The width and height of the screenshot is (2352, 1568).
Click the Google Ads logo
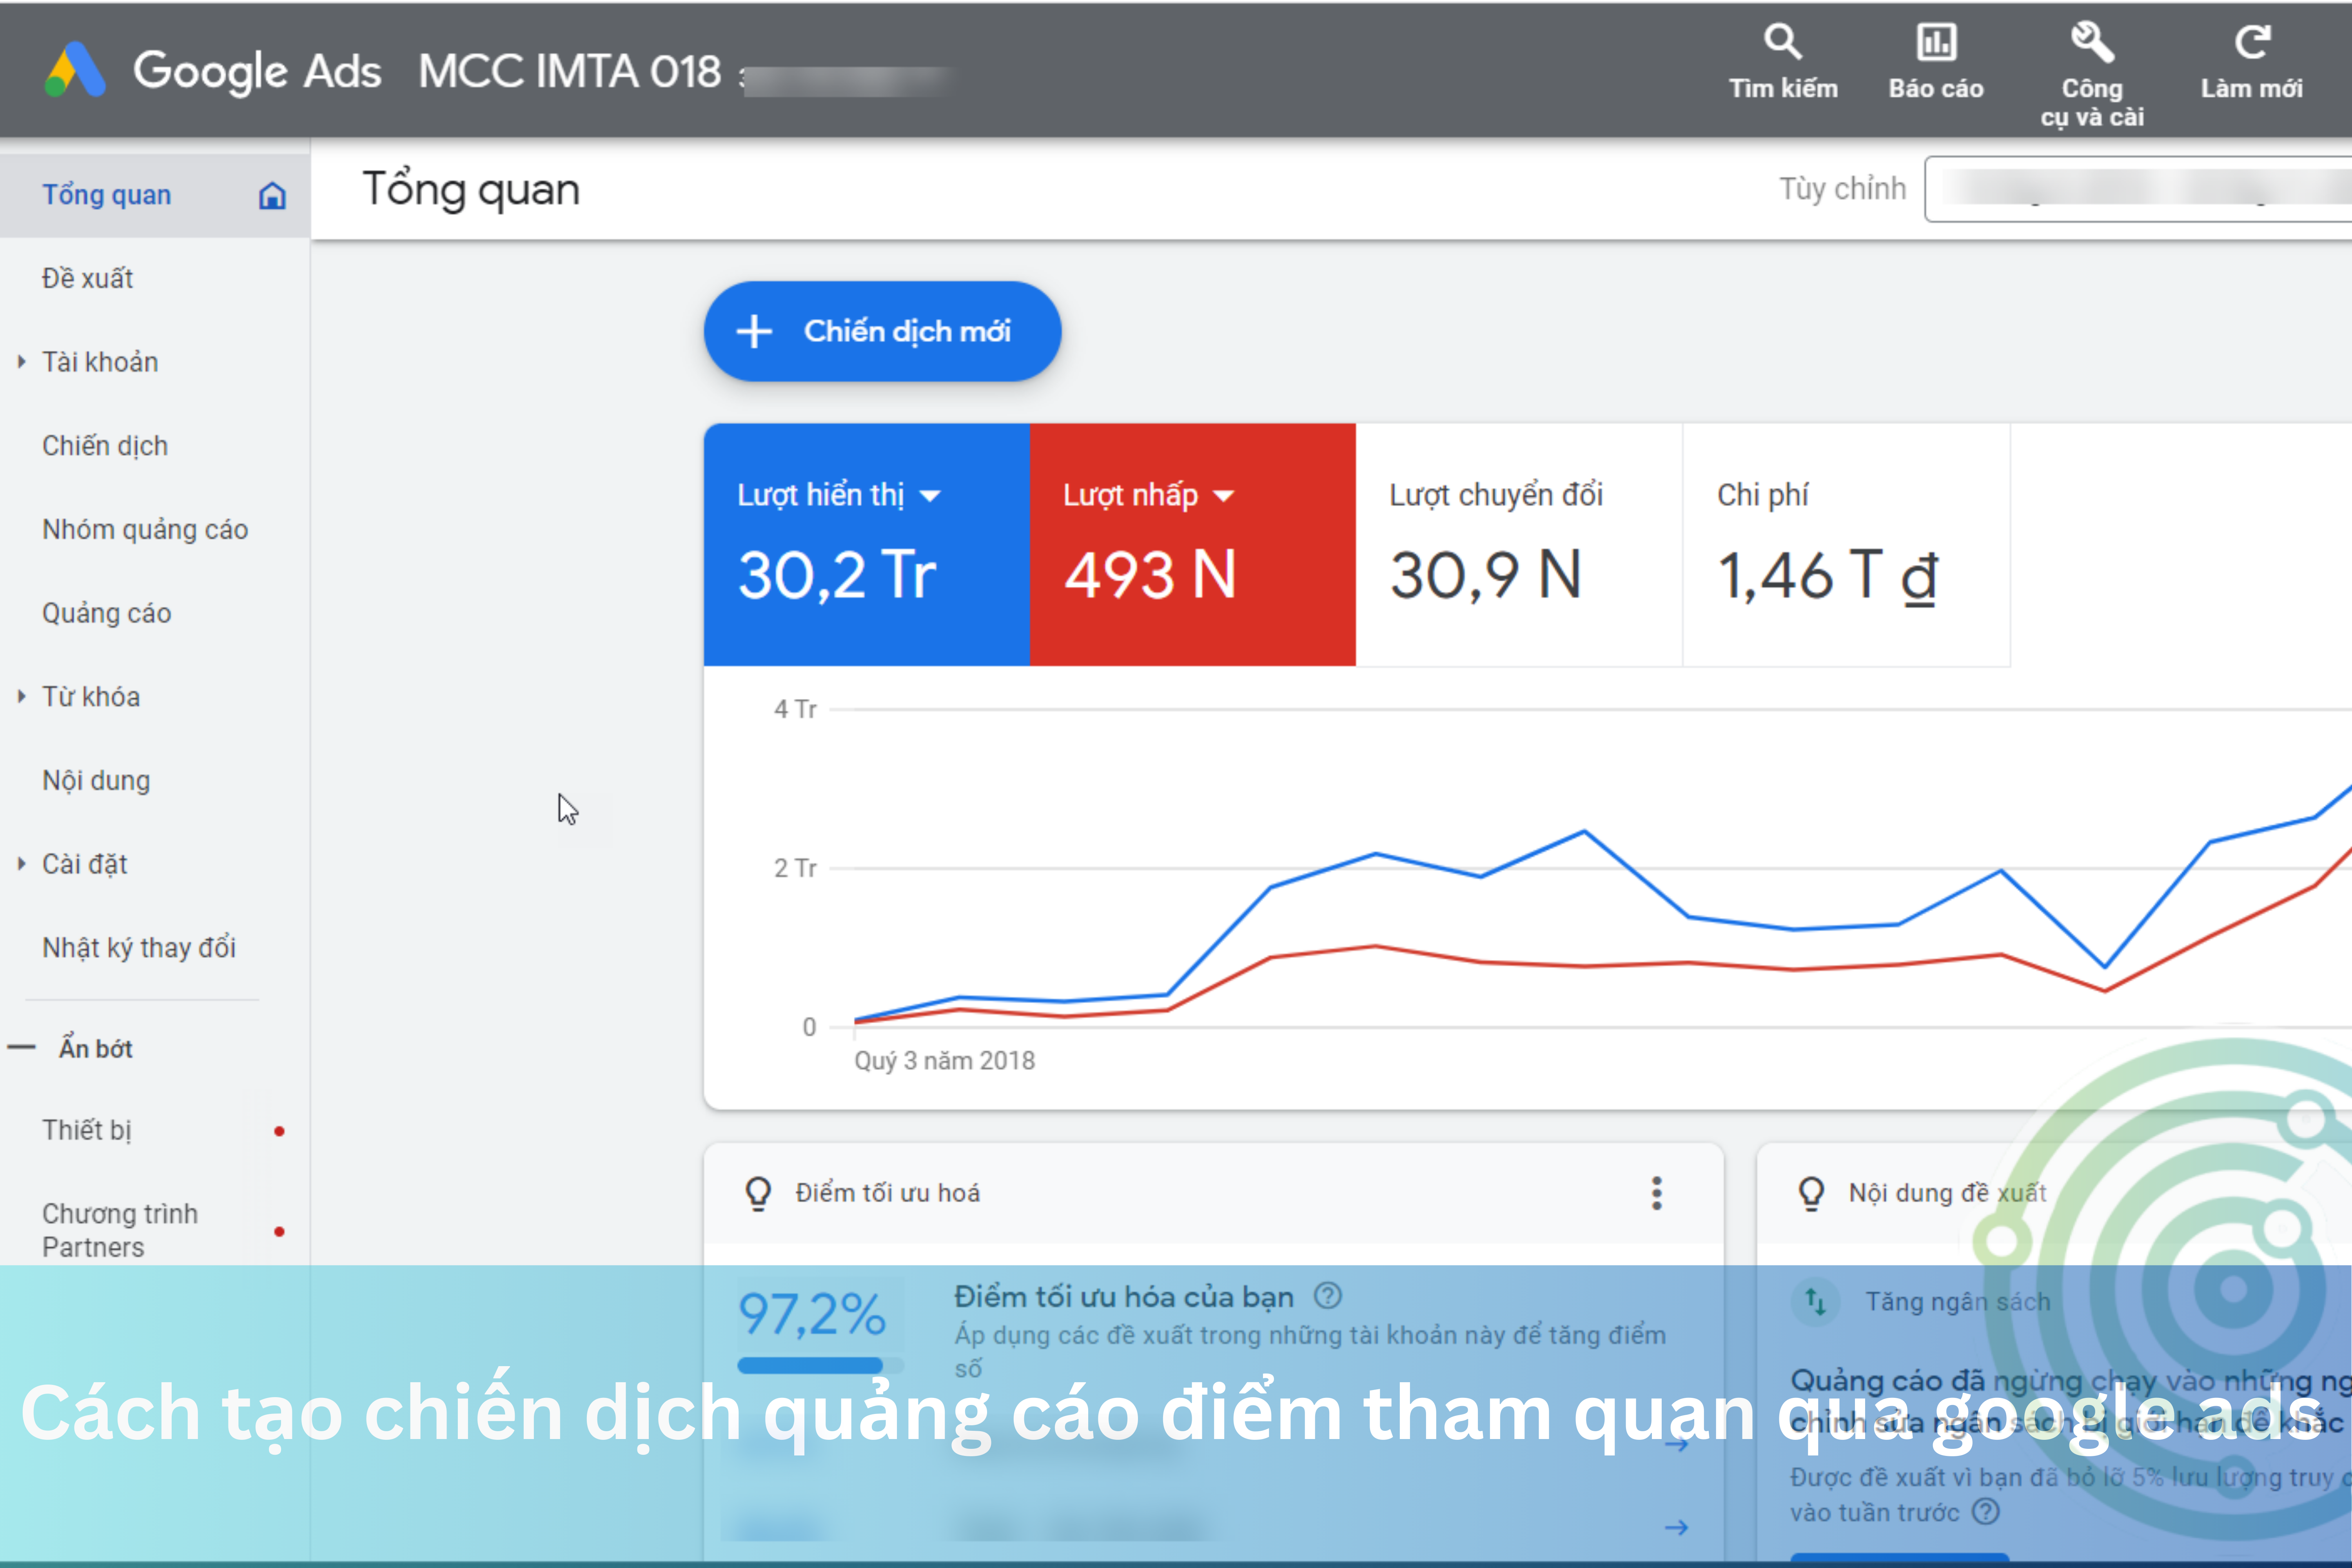pyautogui.click(x=75, y=70)
